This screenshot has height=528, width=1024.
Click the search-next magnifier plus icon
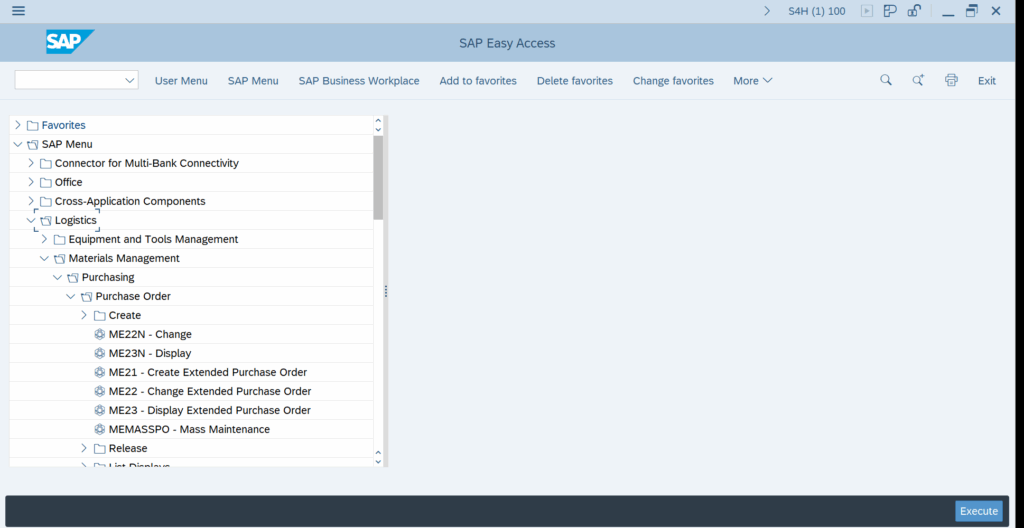918,80
